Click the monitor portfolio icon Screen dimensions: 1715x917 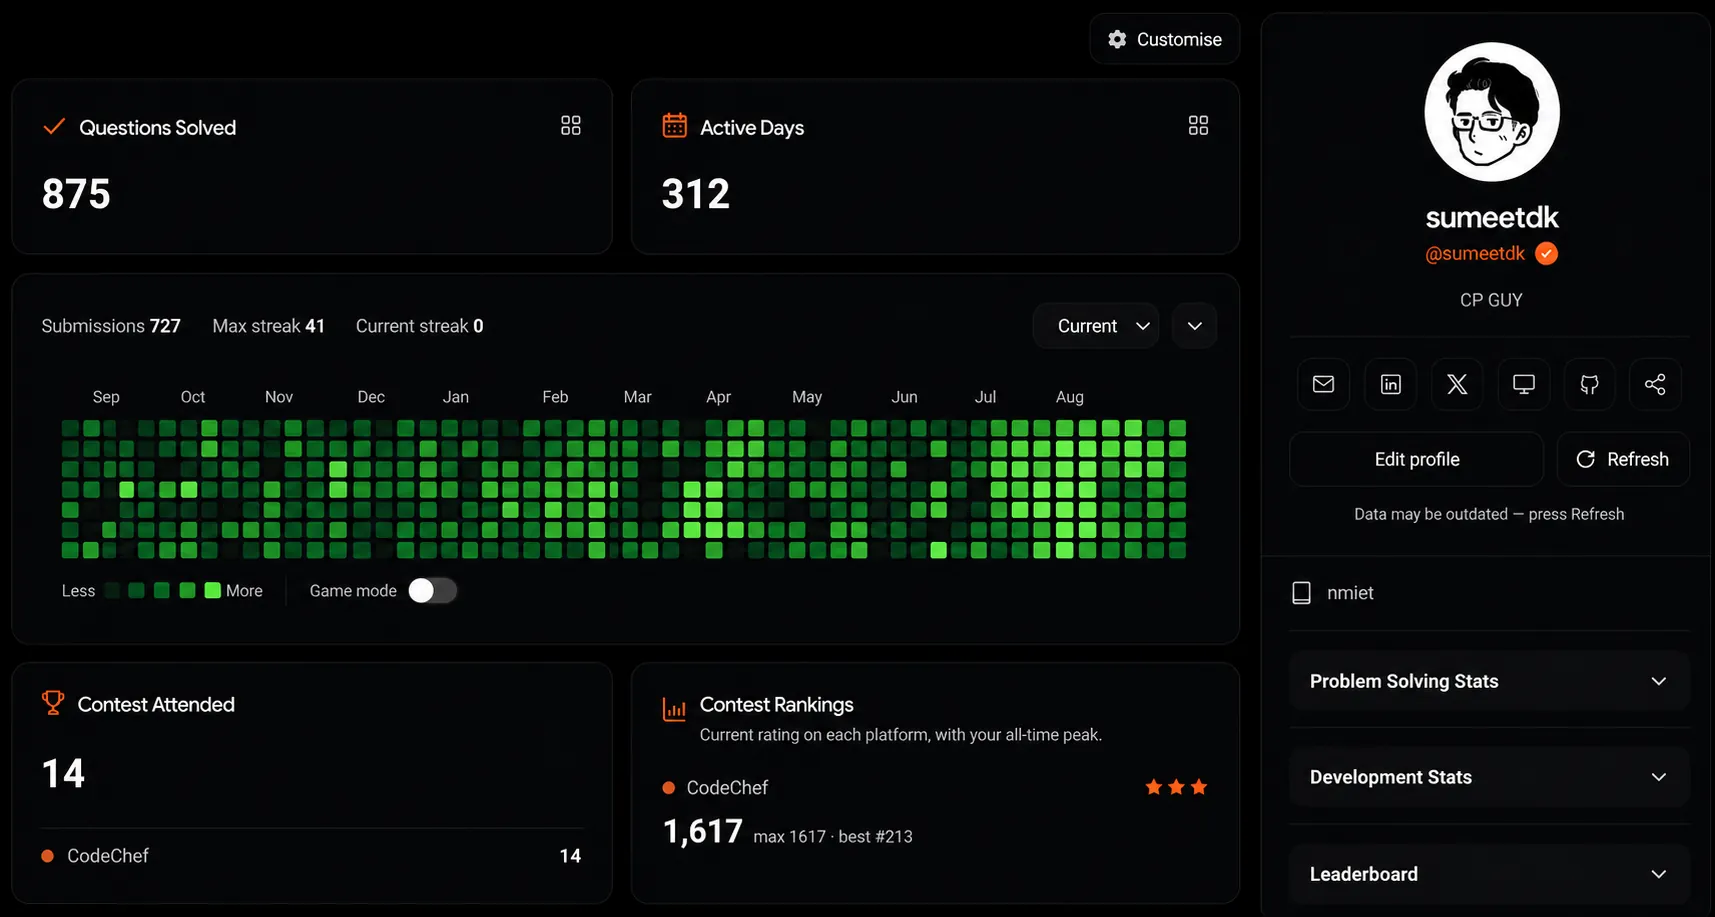pyautogui.click(x=1524, y=384)
